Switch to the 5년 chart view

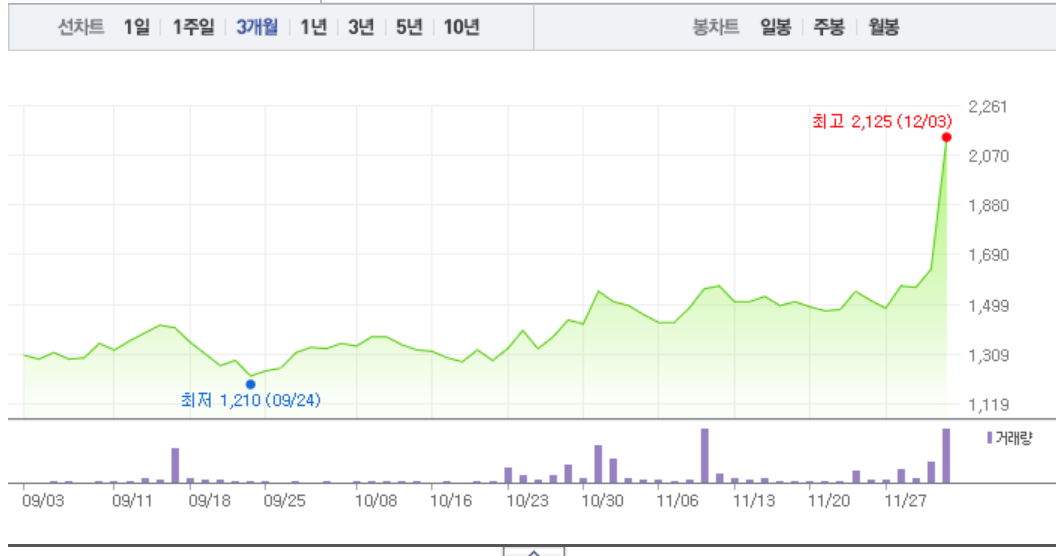[409, 27]
